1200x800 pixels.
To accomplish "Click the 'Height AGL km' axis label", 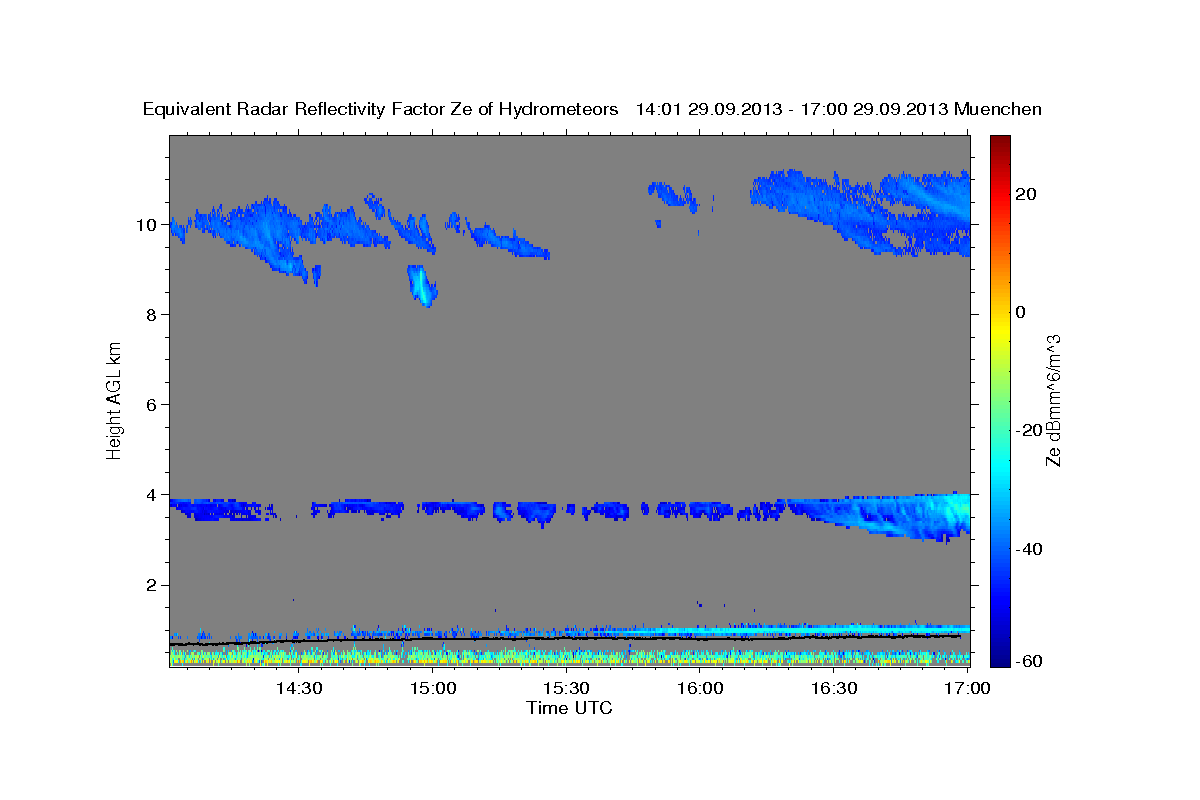I will coord(115,399).
